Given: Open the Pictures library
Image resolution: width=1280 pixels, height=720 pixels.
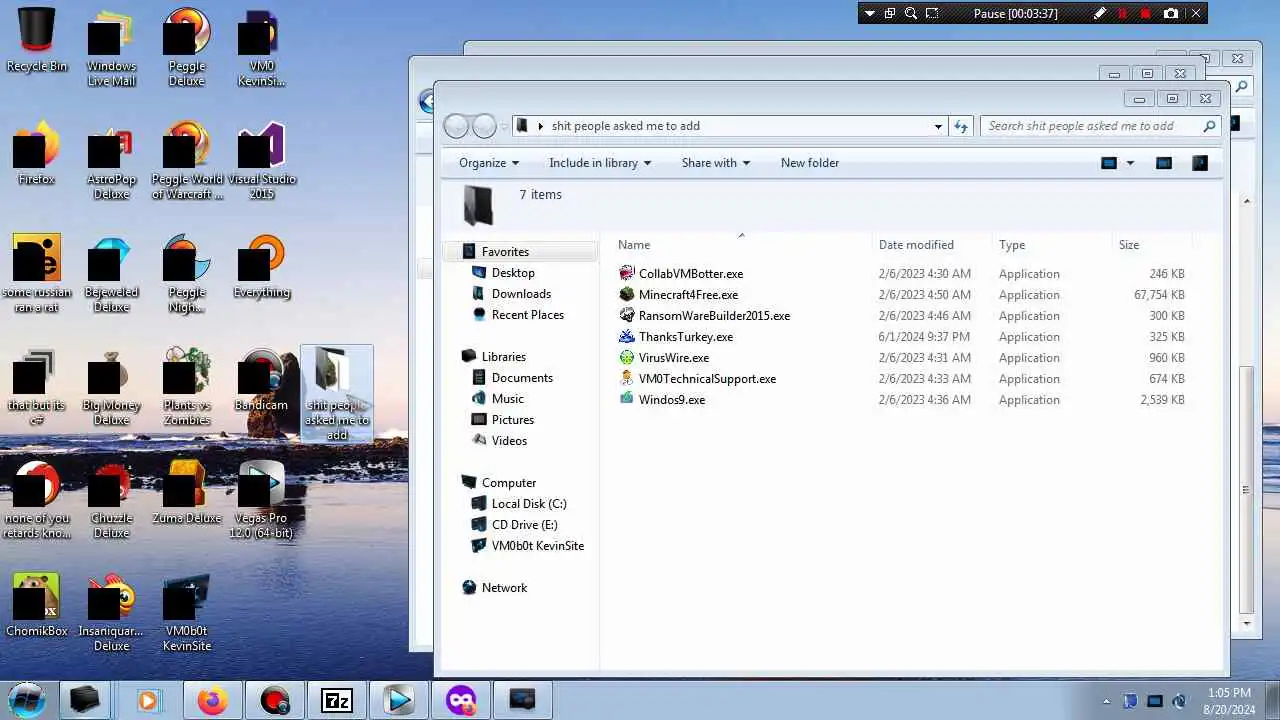Looking at the screenshot, I should [x=502, y=420].
